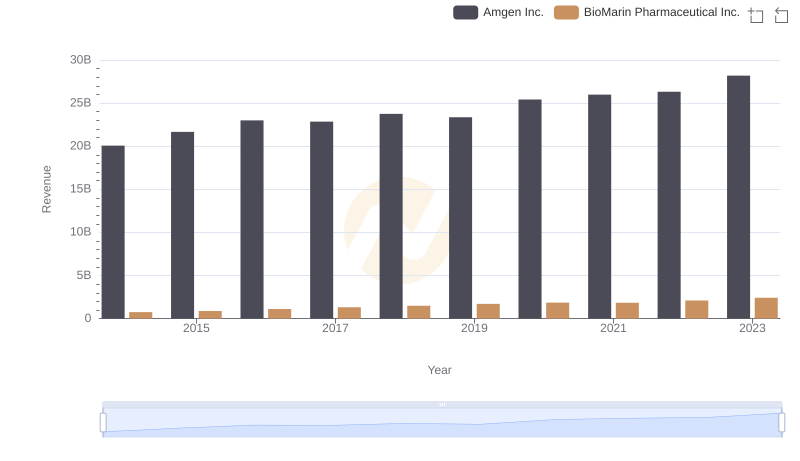Image resolution: width=800 pixels, height=461 pixels.
Task: Click the top grip bar of the zoom slider
Action: coord(442,404)
